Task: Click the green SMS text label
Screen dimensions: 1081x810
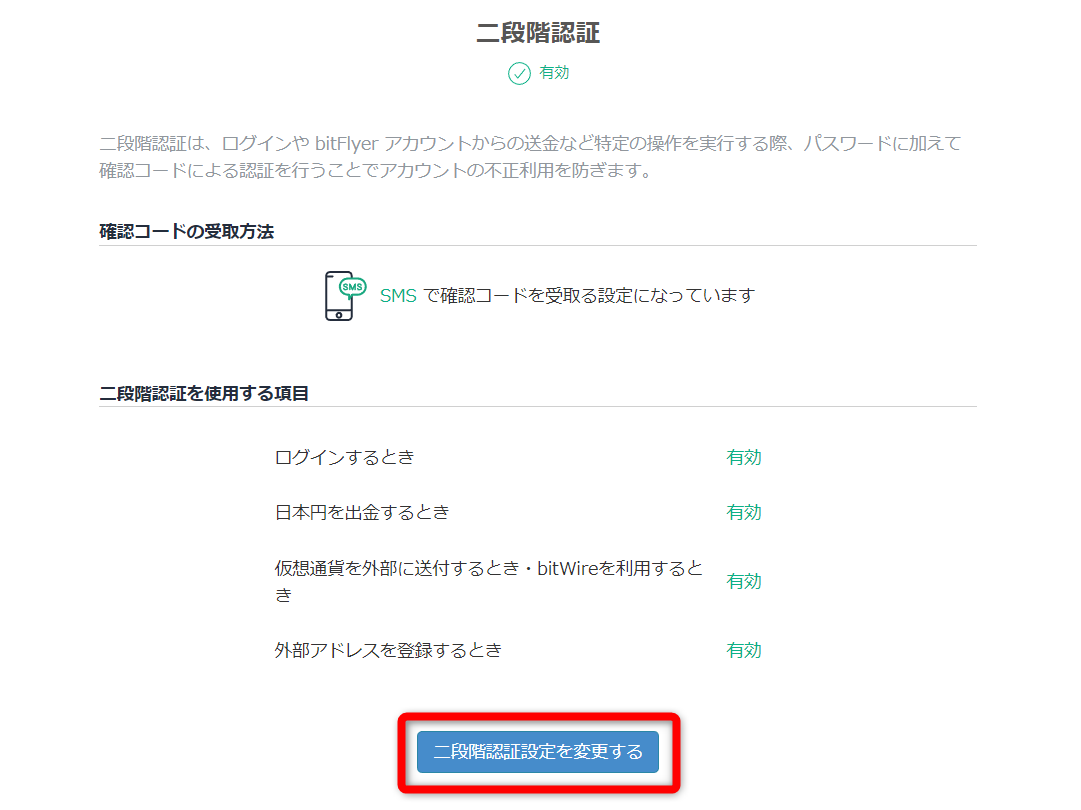Action: point(398,296)
